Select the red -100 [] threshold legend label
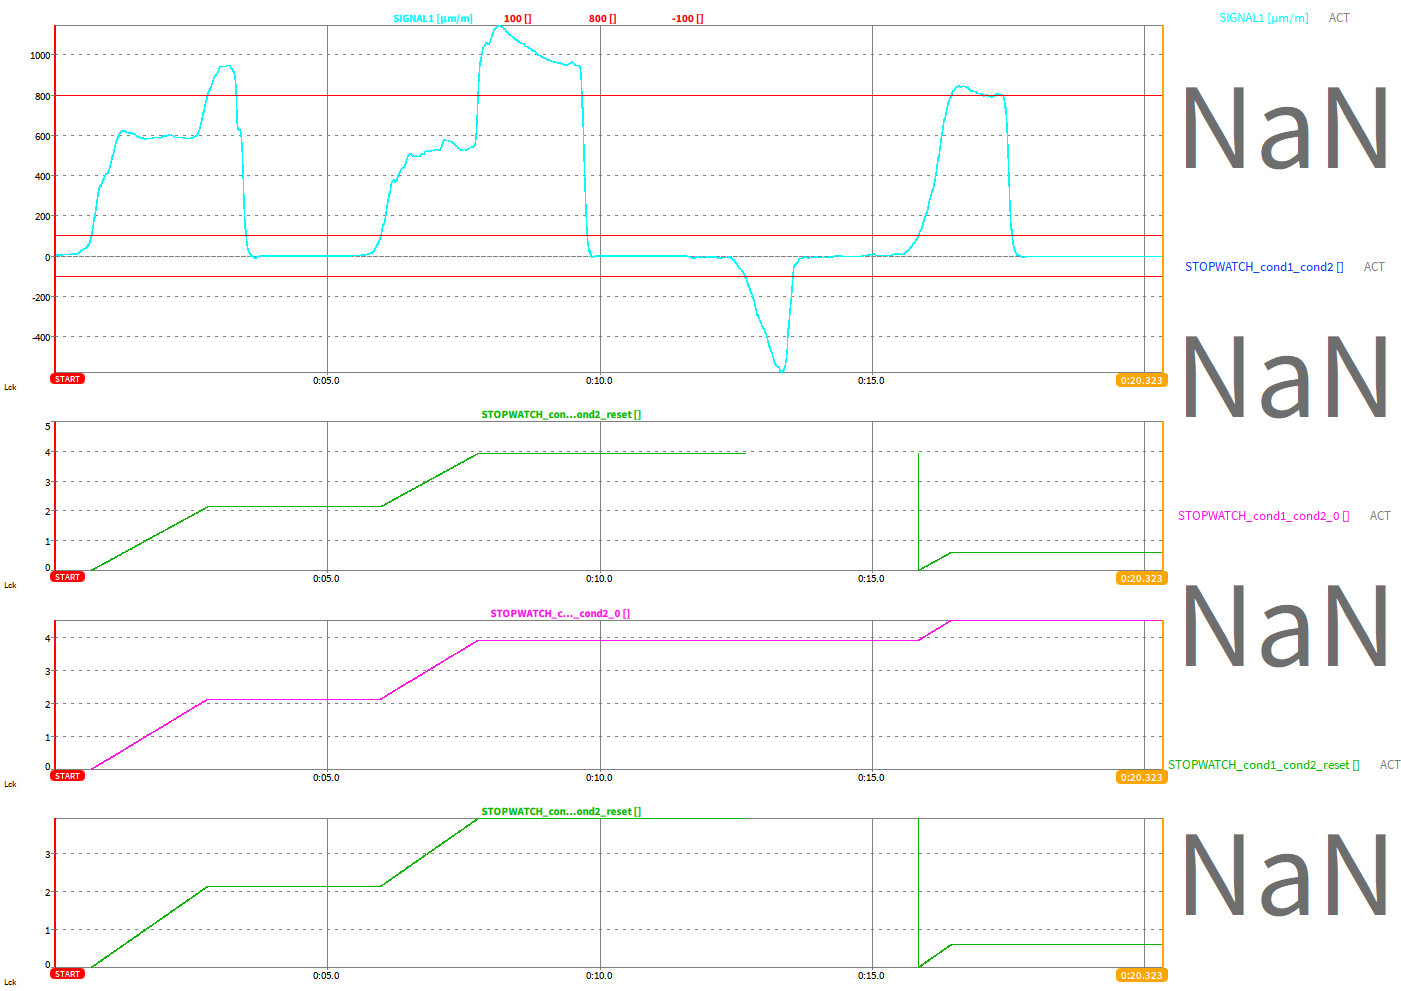The width and height of the screenshot is (1401, 991). 687,19
